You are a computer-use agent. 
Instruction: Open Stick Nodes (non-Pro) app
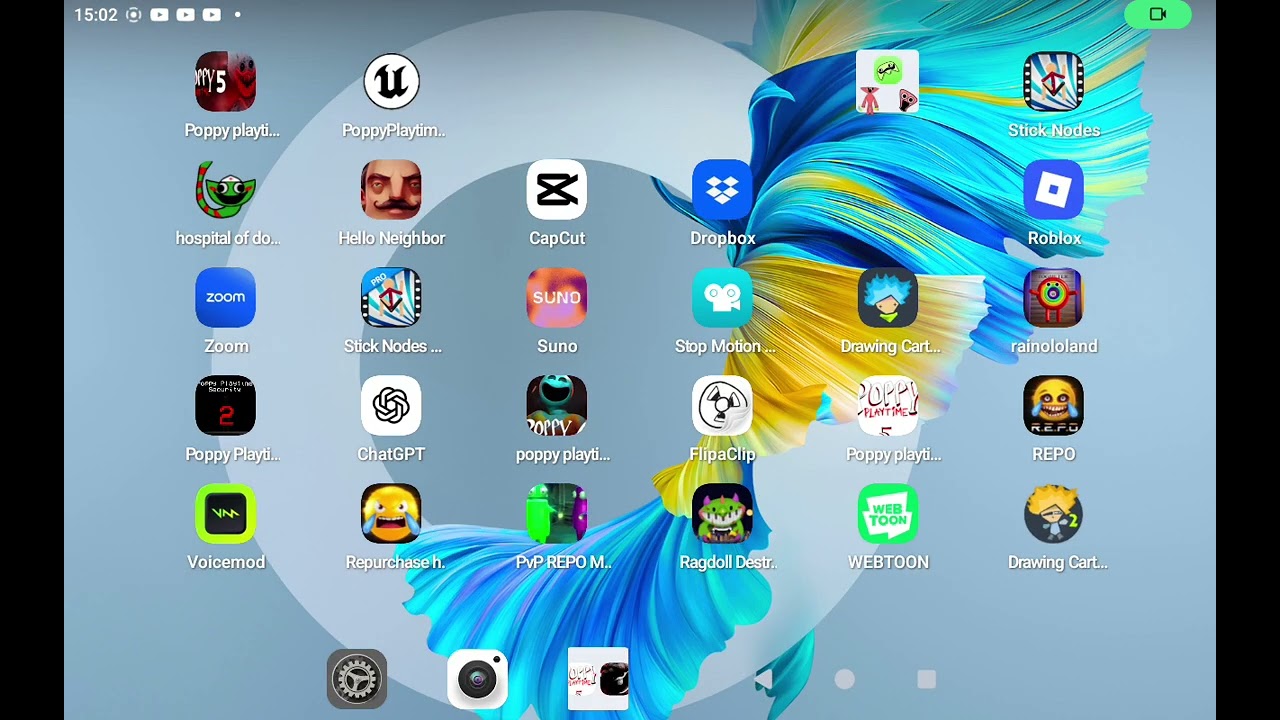click(1054, 82)
